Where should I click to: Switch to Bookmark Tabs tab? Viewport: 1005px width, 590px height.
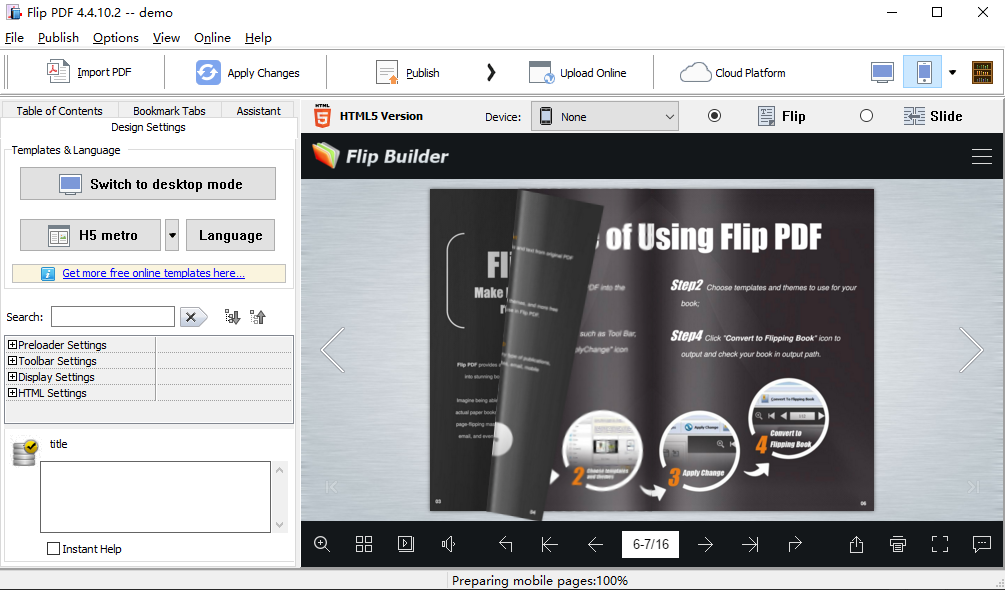(169, 110)
